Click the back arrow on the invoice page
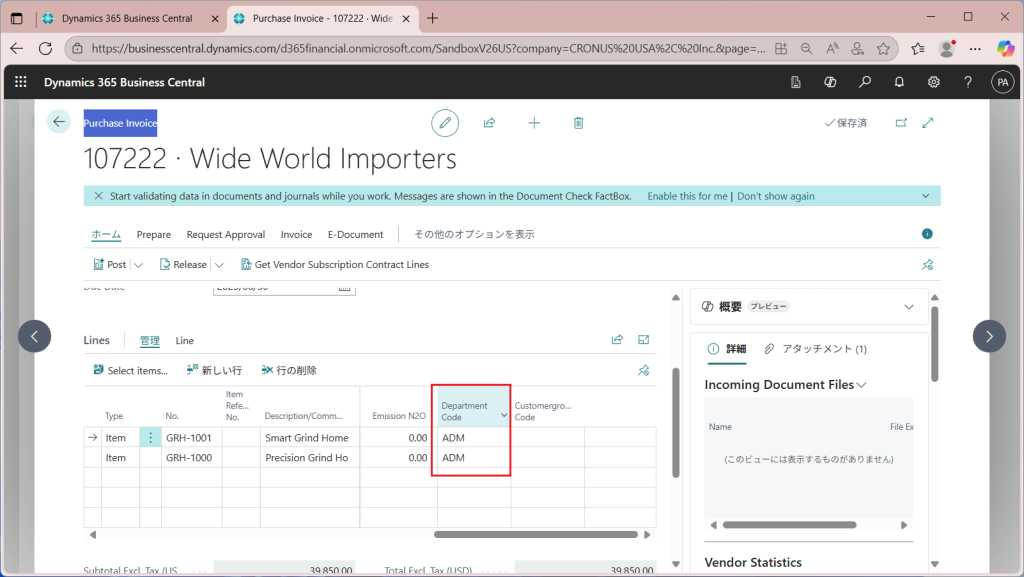Image resolution: width=1024 pixels, height=577 pixels. [59, 121]
